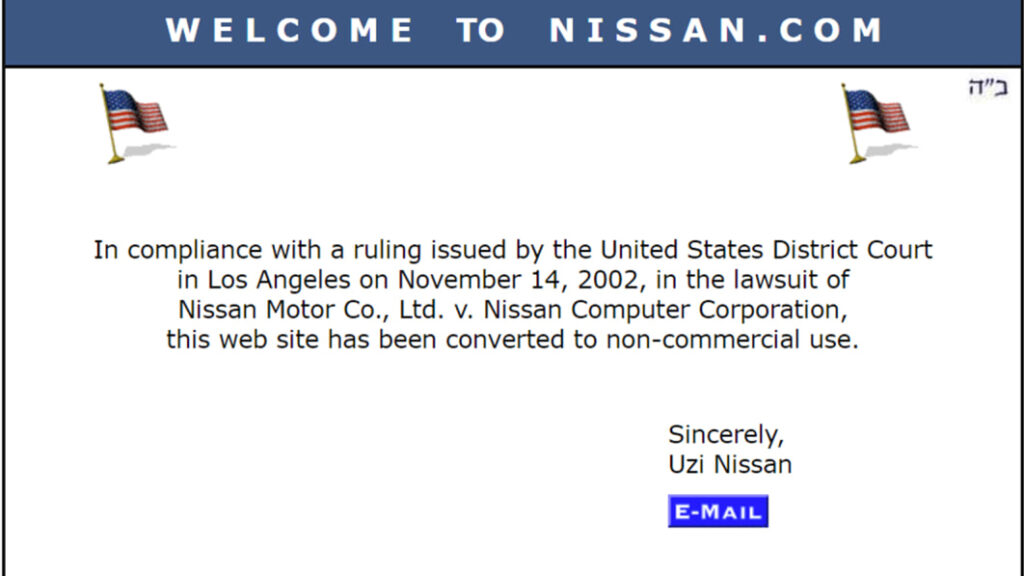Image resolution: width=1024 pixels, height=576 pixels.
Task: Click the Hebrew letters in top-right corner
Action: pyautogui.click(x=988, y=88)
